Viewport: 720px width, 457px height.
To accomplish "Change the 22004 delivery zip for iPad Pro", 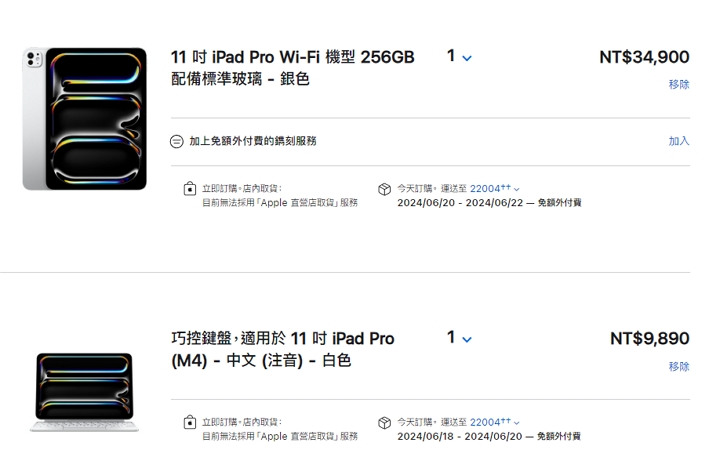I will pos(494,188).
